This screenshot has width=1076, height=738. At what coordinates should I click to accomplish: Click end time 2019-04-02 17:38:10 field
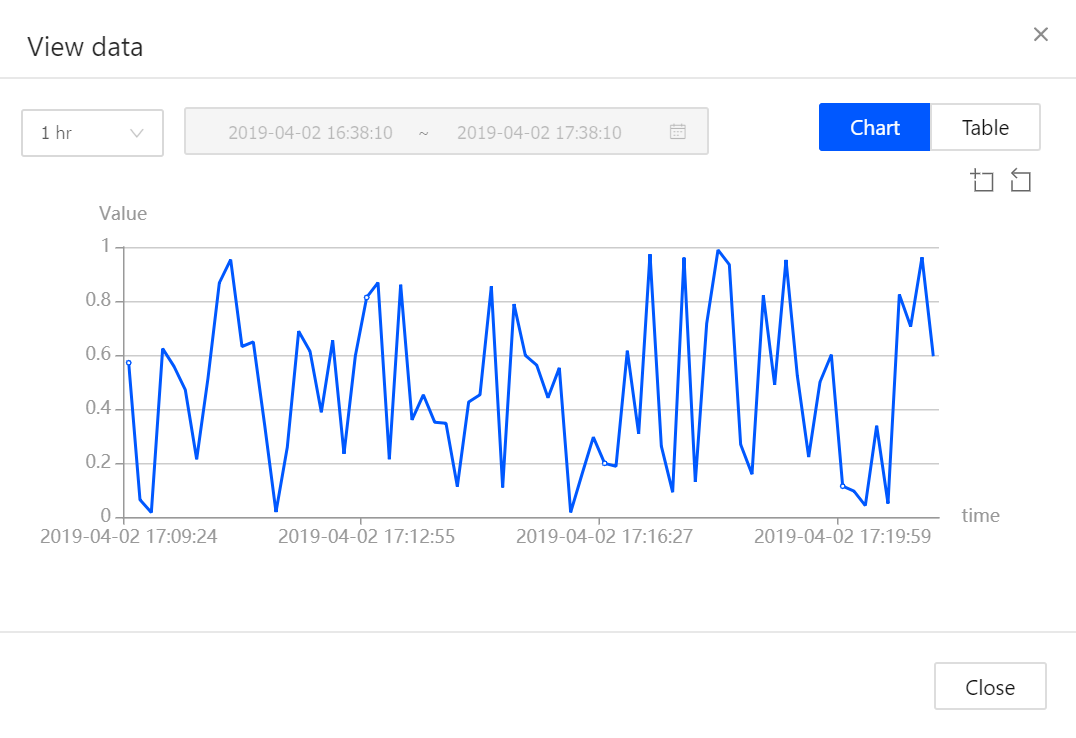[x=539, y=132]
